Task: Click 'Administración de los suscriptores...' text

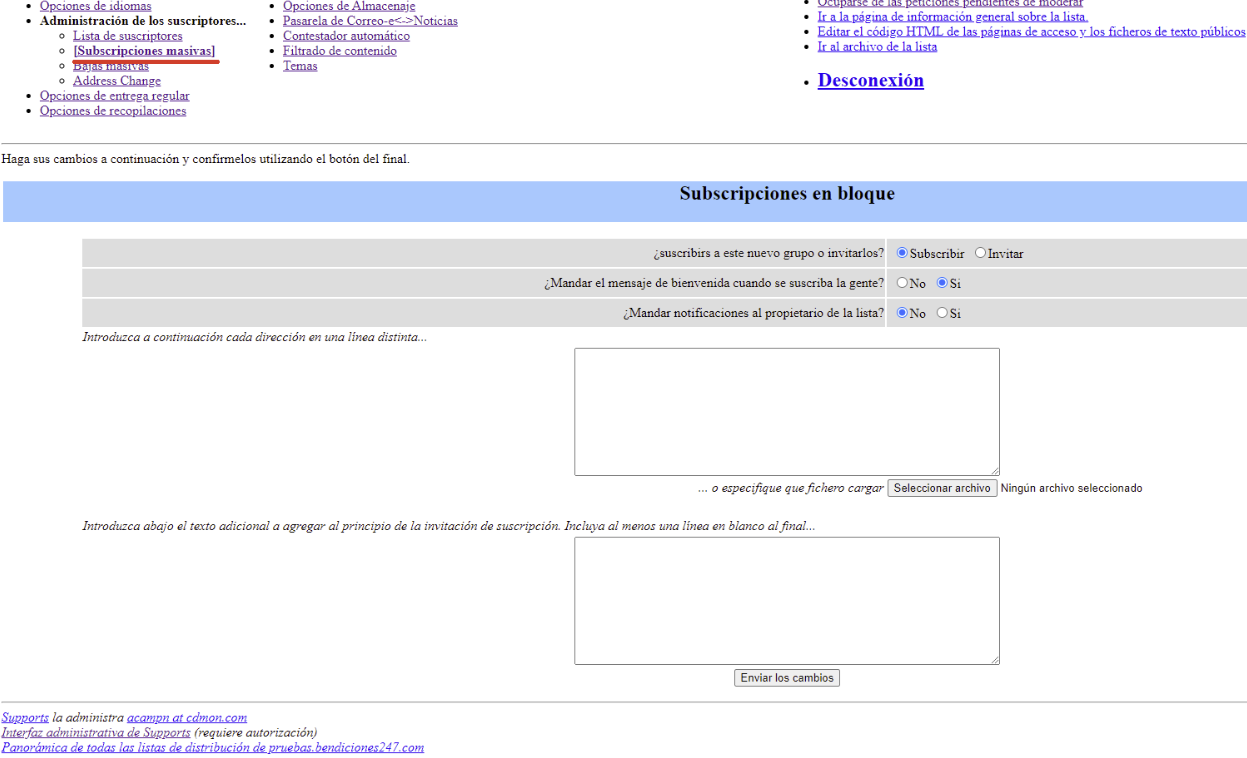Action: tap(143, 21)
